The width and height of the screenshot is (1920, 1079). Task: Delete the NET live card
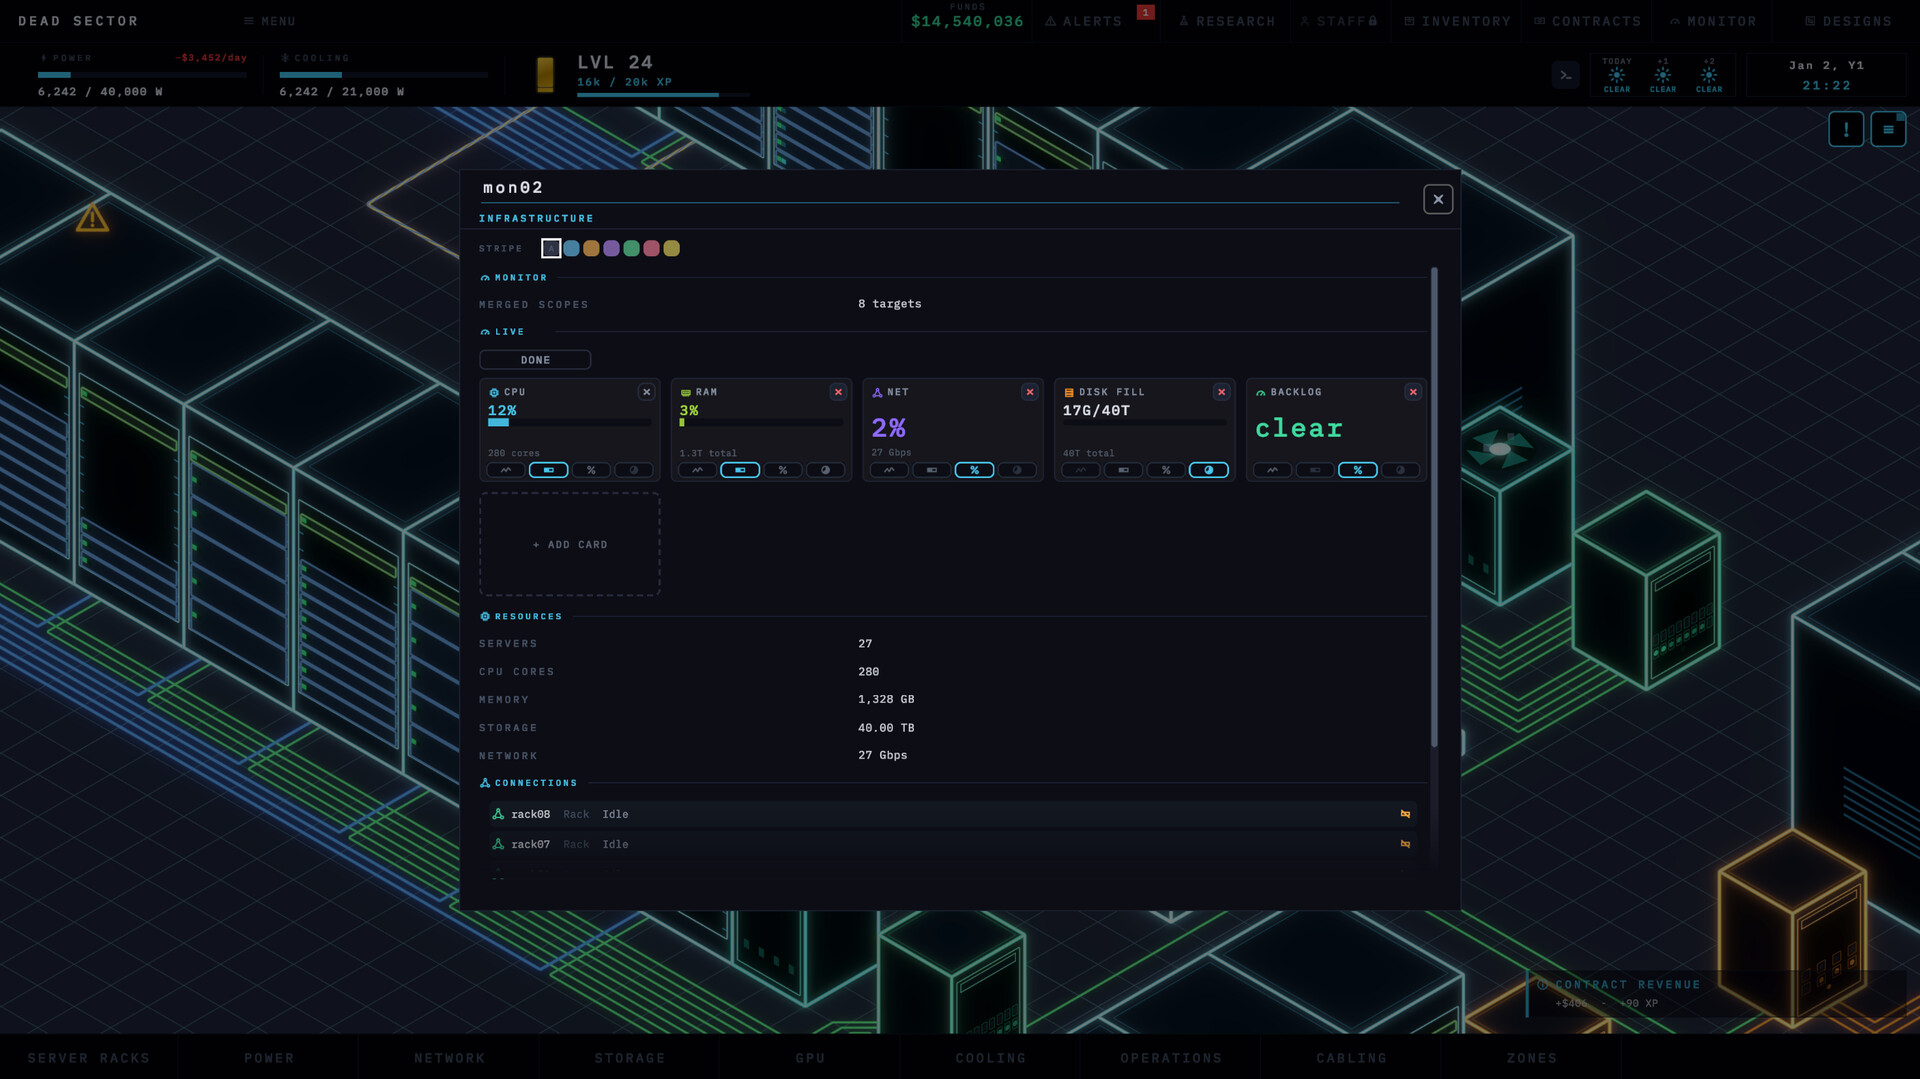click(x=1030, y=392)
